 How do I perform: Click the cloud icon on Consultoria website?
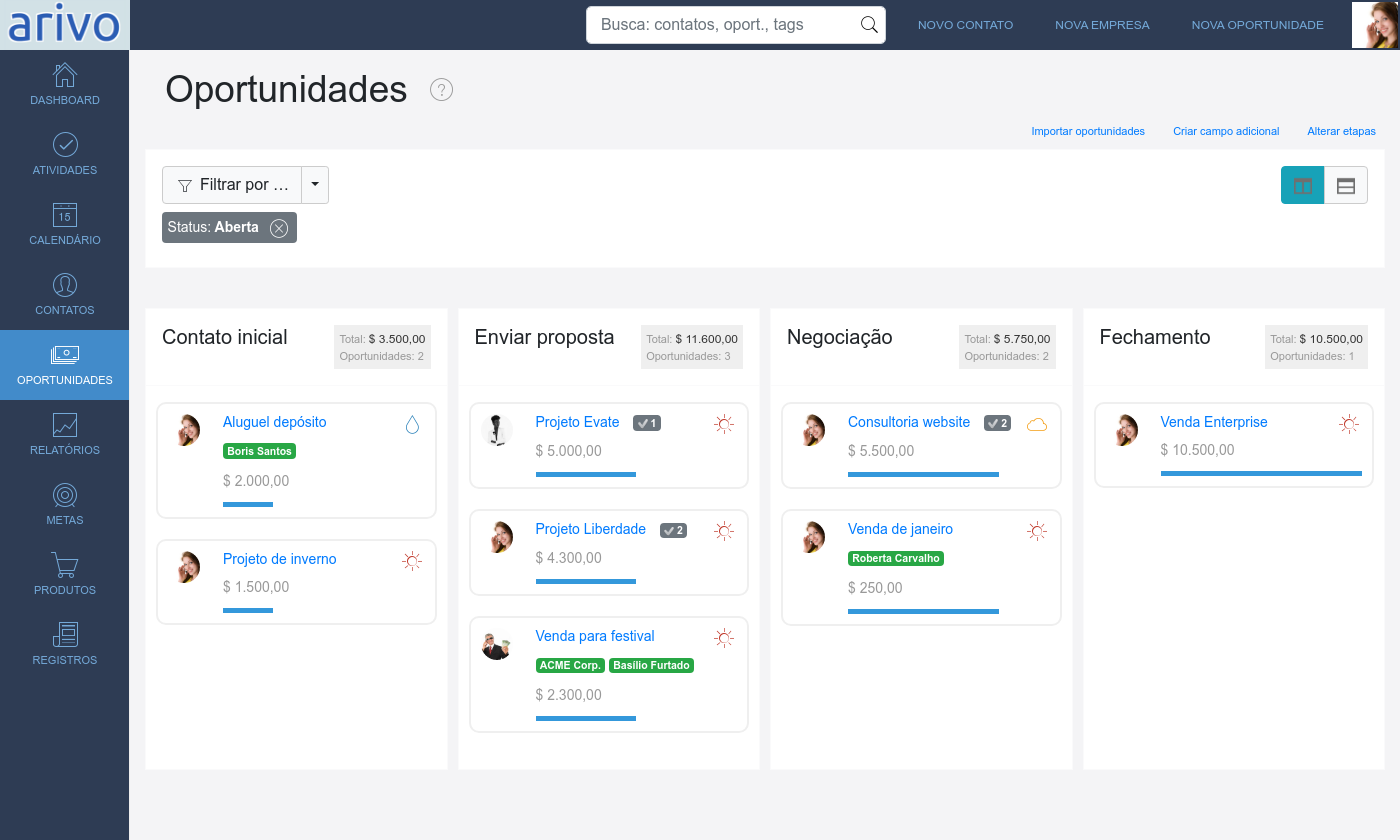click(1037, 424)
